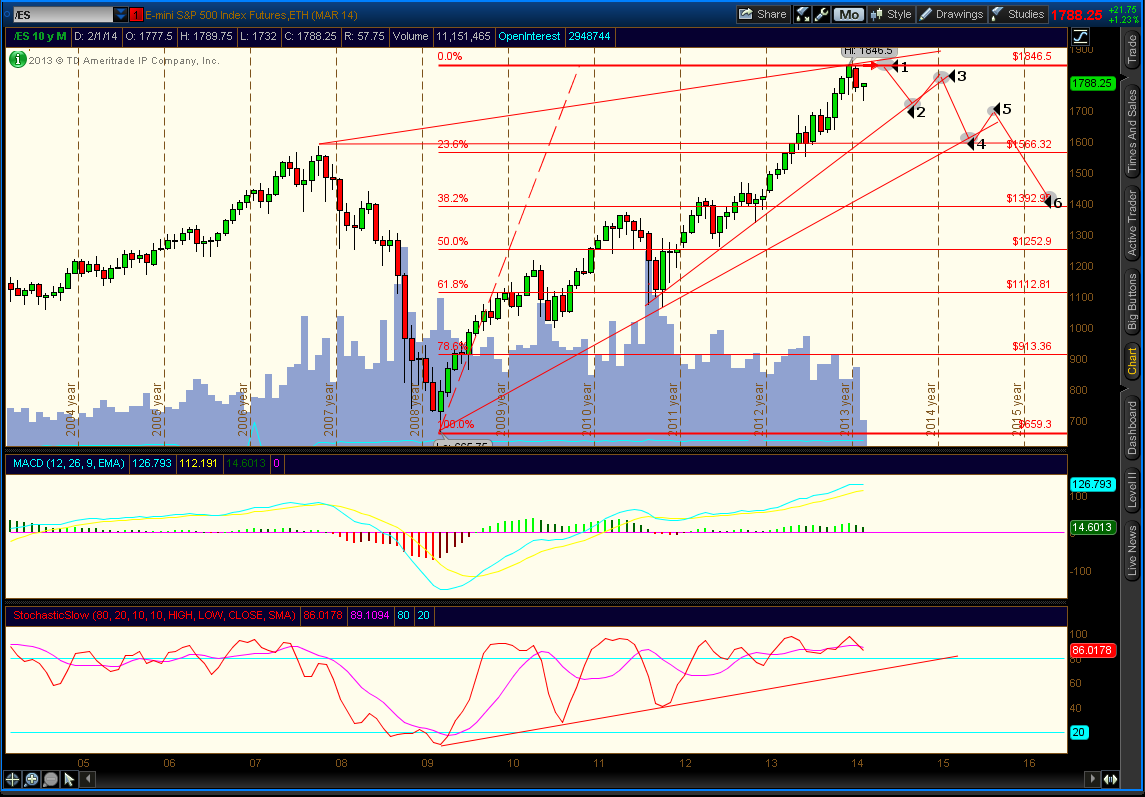
Task: Open the Times And Sales side tab
Action: 1132,131
